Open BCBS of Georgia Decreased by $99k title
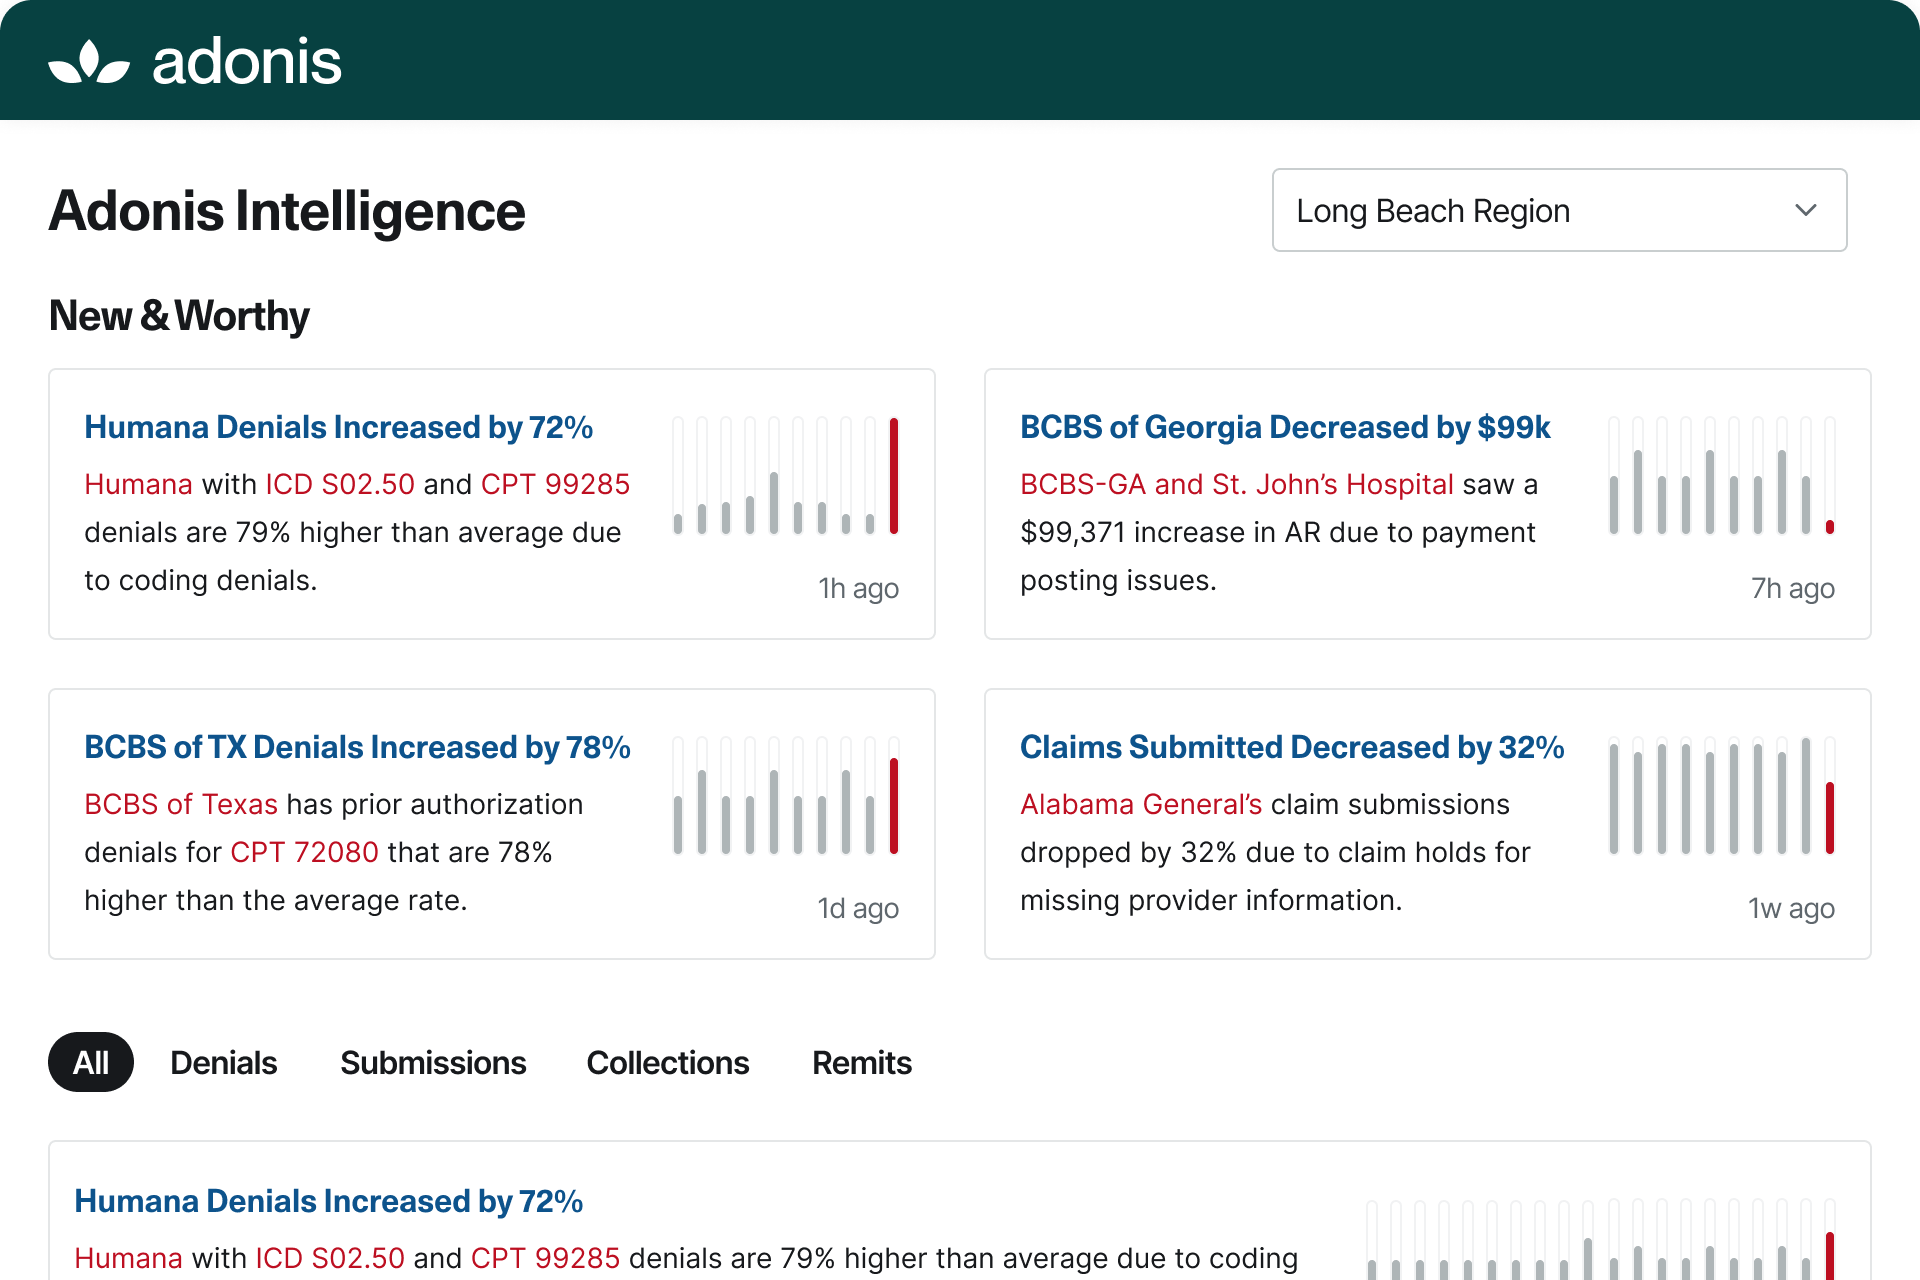The image size is (1920, 1280). click(1285, 427)
